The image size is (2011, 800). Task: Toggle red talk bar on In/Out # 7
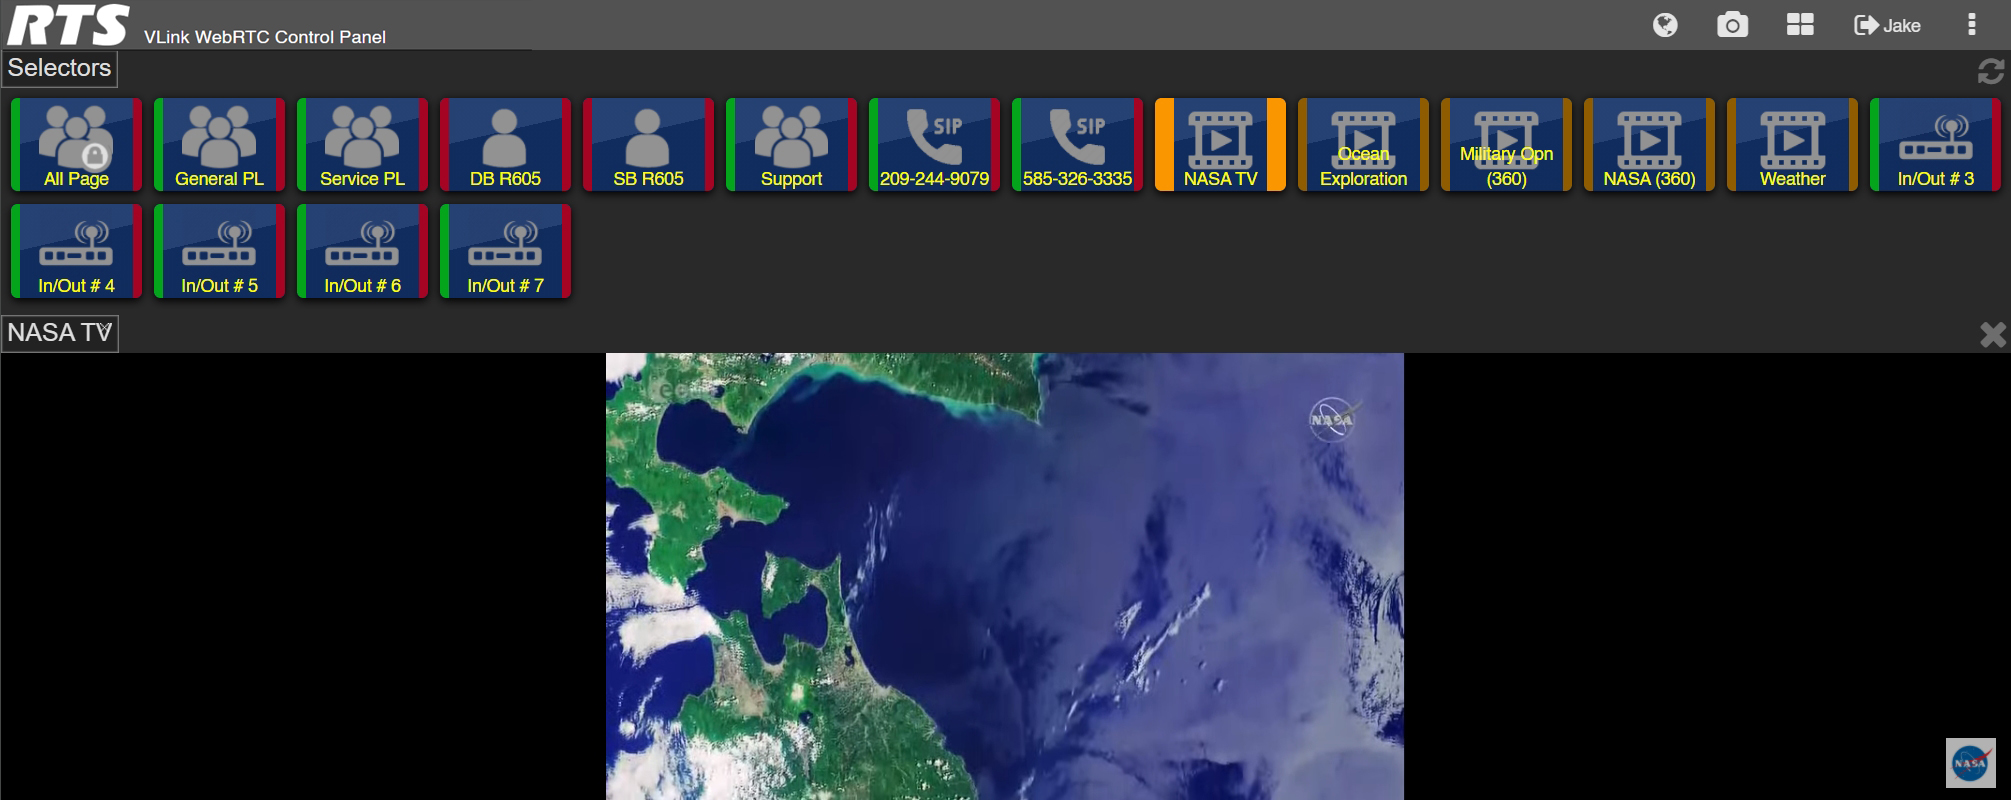pos(566,251)
